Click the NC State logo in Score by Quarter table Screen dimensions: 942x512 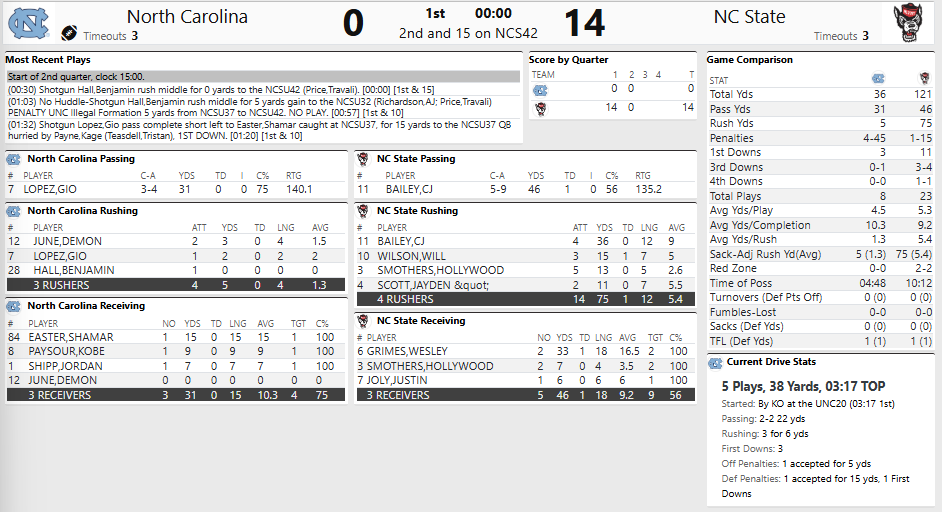click(540, 108)
